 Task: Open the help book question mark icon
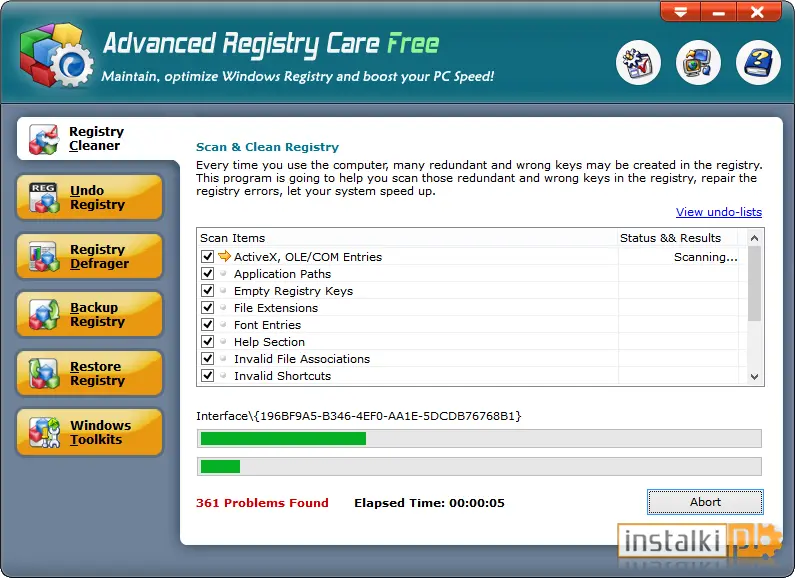click(x=758, y=63)
